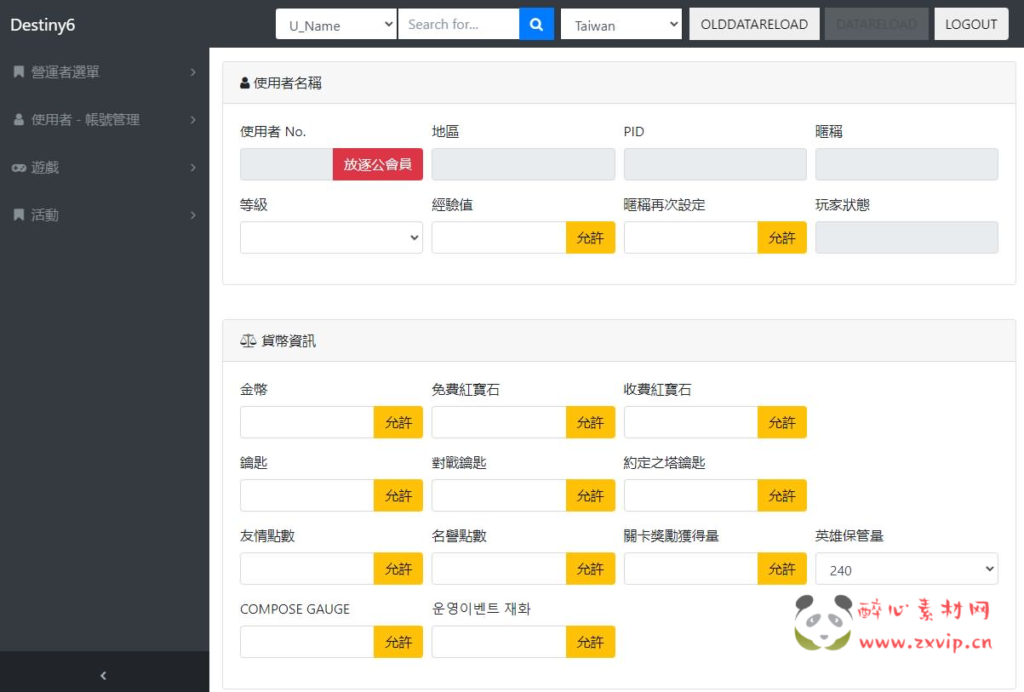The width and height of the screenshot is (1024, 692).
Task: Collapse the sidebar using the arrow icon
Action: 103,675
